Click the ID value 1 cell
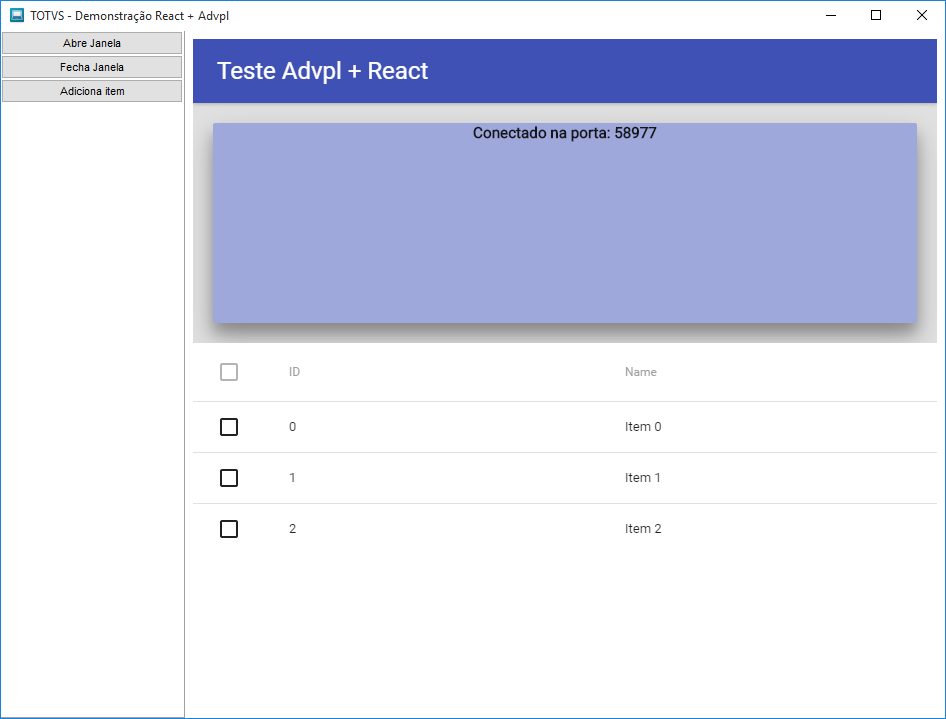 (293, 478)
